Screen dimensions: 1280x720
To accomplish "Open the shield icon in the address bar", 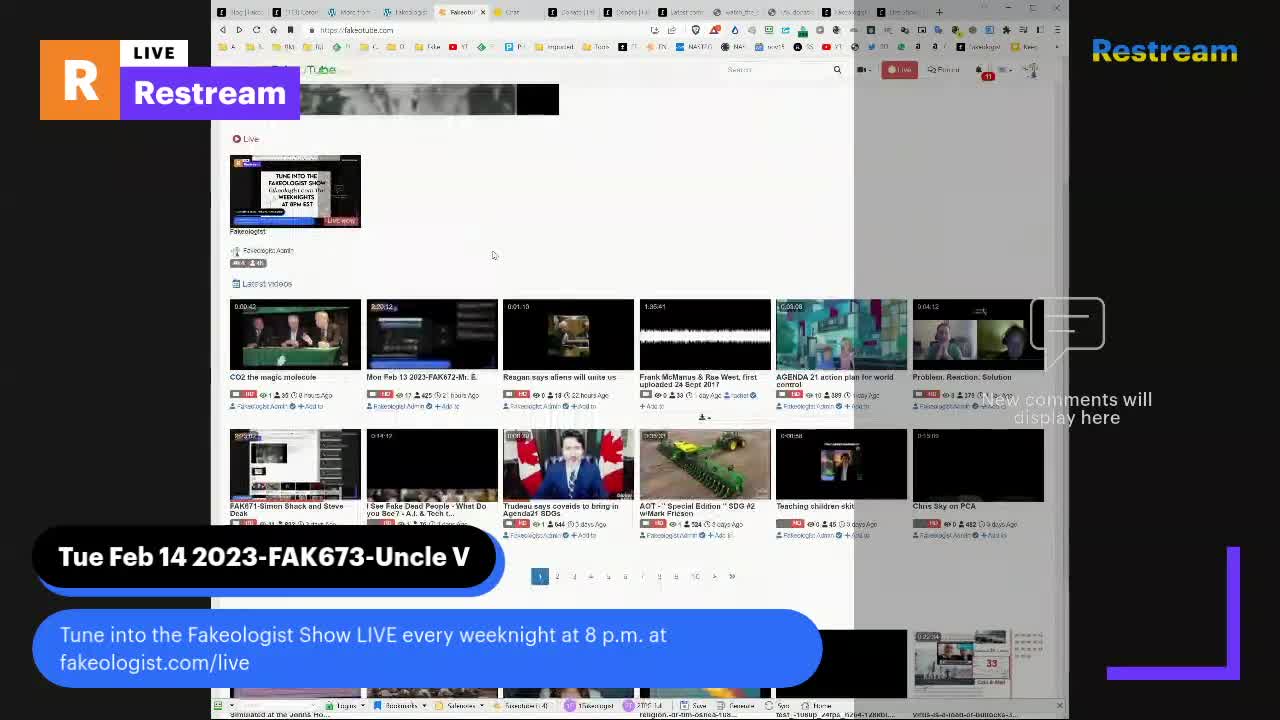I will (x=696, y=30).
